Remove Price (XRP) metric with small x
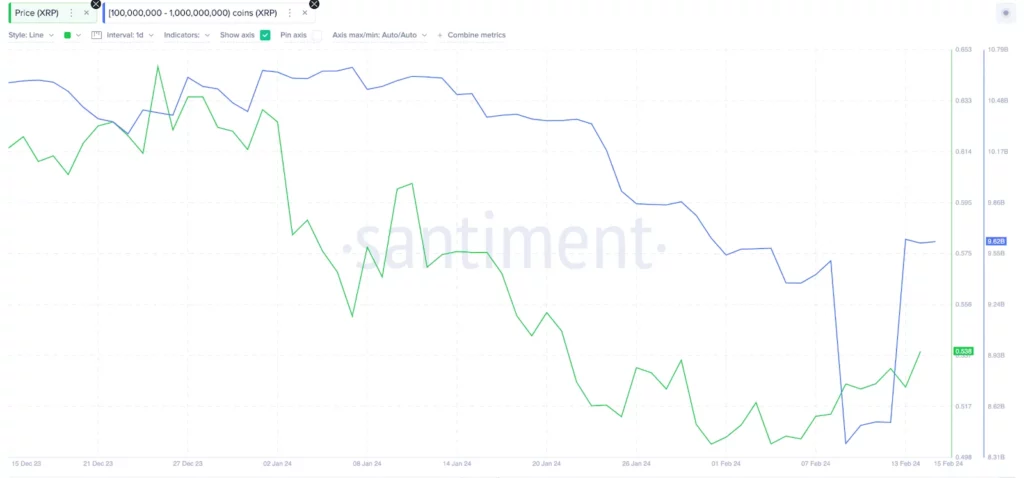The image size is (1024, 478). point(86,12)
